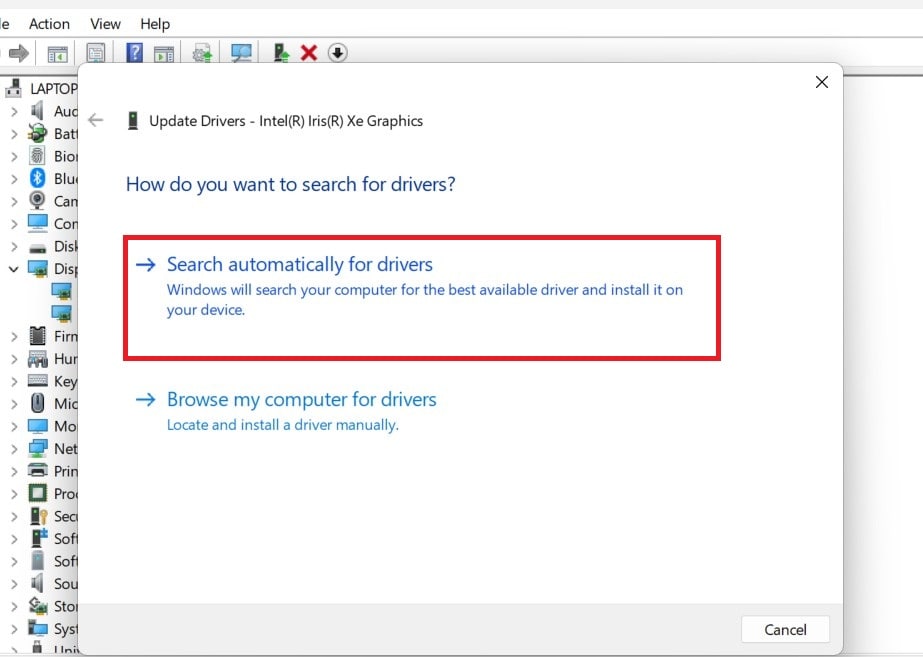Click Scan for hardware changes monitor icon
This screenshot has height=657, width=923.
(x=241, y=54)
